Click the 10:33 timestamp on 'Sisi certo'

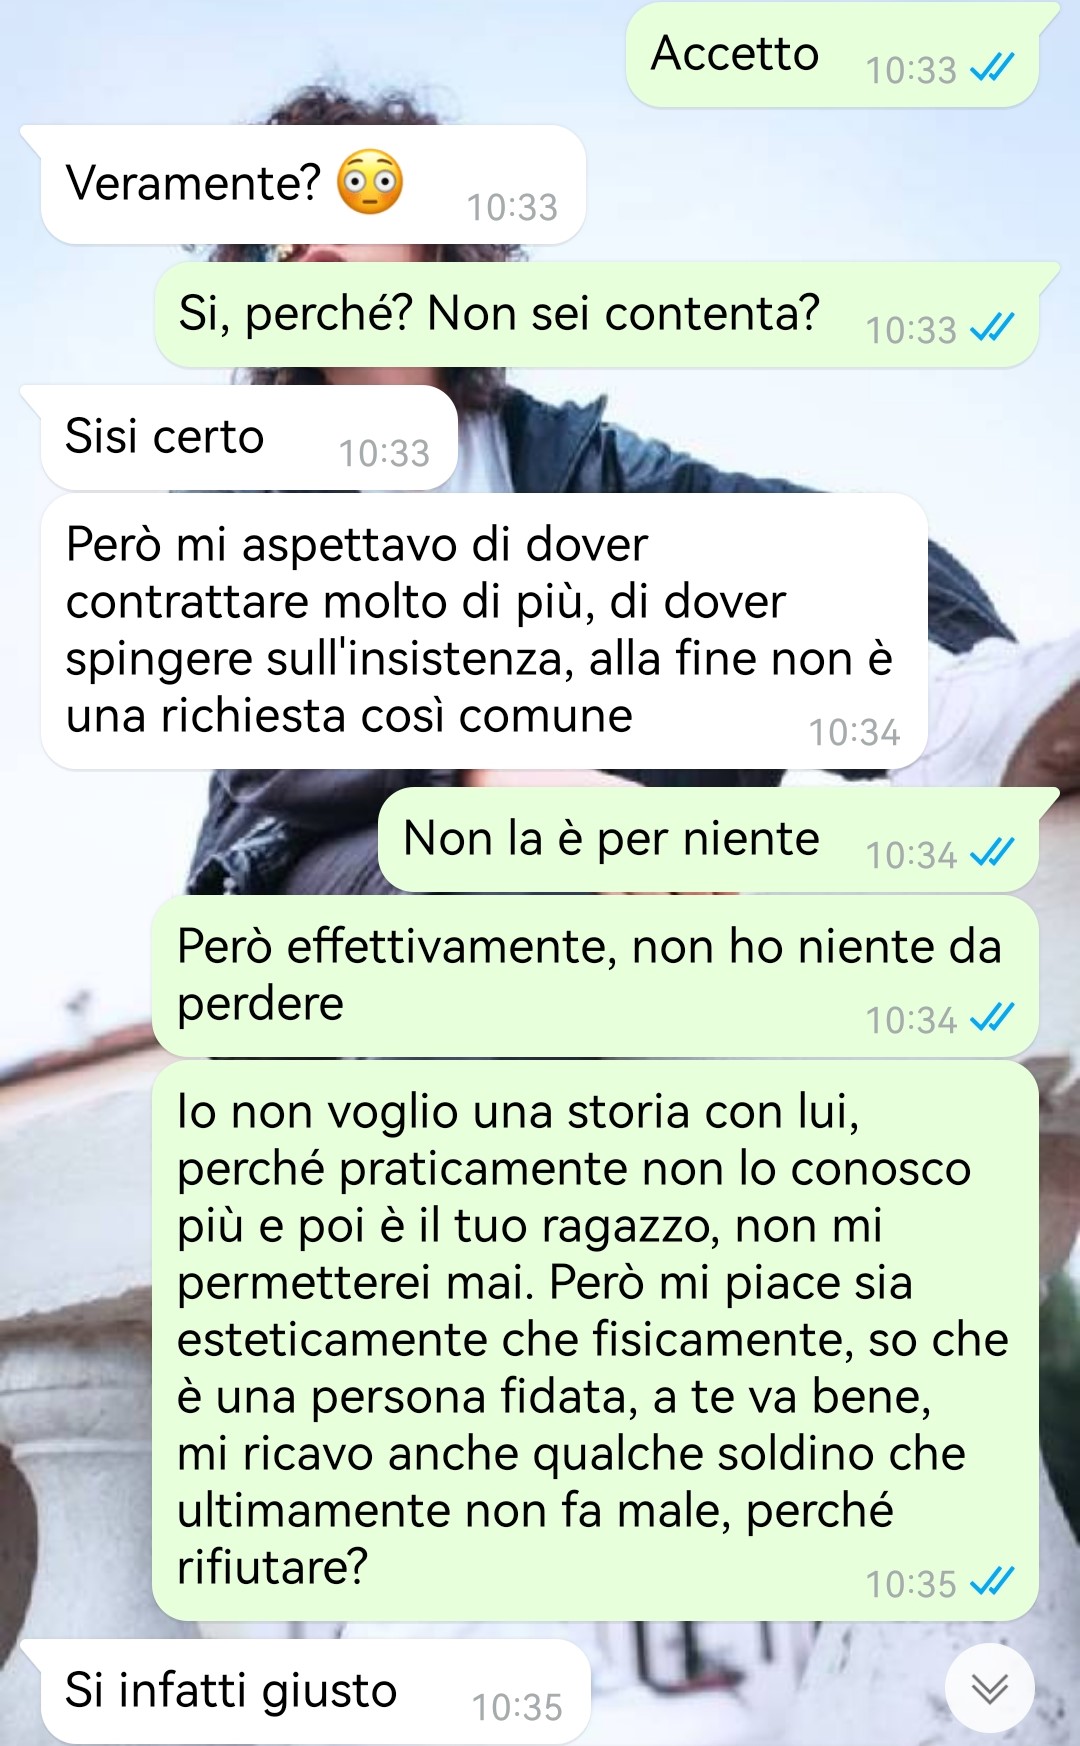(384, 453)
